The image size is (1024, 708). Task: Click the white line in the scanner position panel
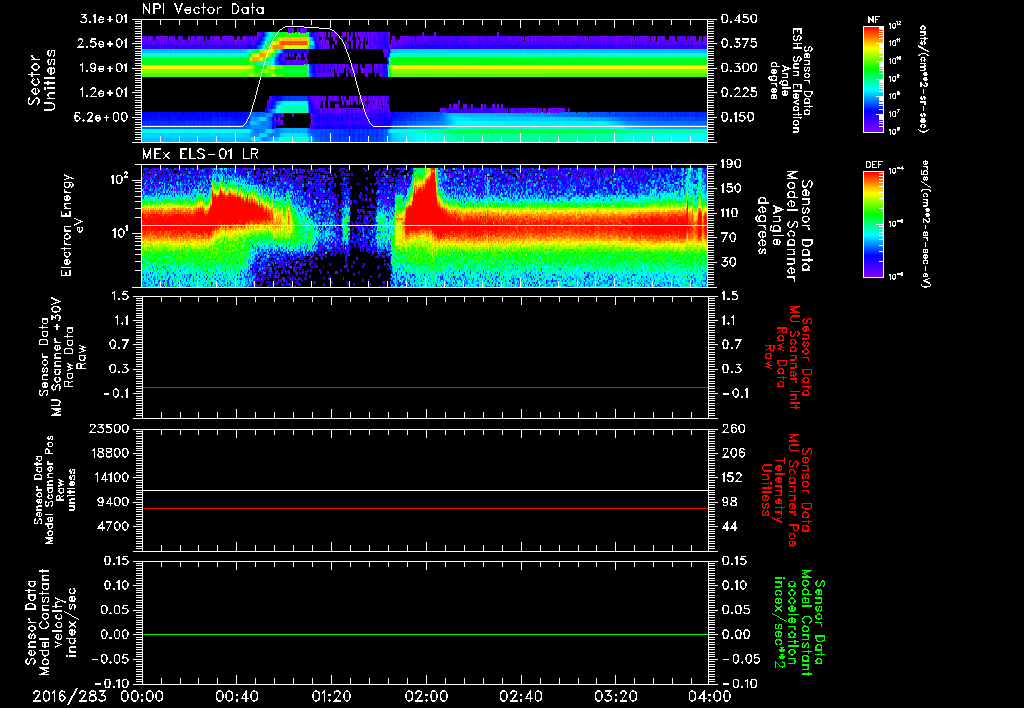point(425,491)
